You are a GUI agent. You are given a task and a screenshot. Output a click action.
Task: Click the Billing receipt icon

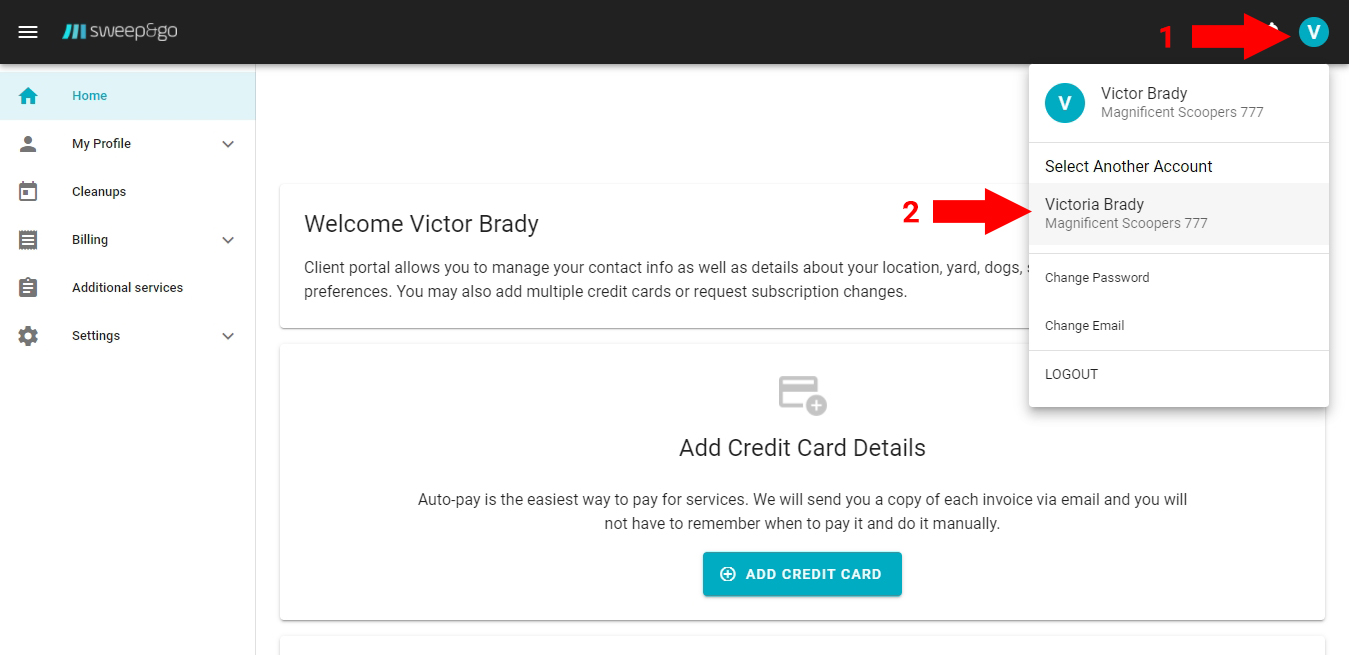(x=28, y=240)
